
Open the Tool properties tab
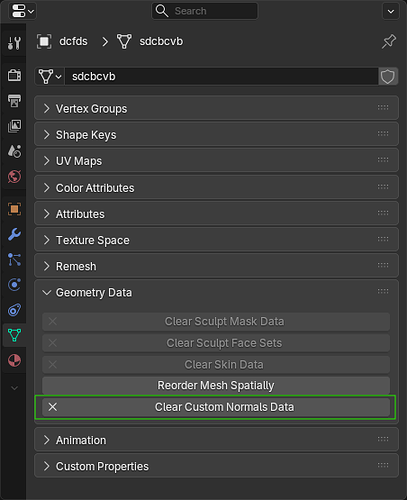(x=14, y=43)
